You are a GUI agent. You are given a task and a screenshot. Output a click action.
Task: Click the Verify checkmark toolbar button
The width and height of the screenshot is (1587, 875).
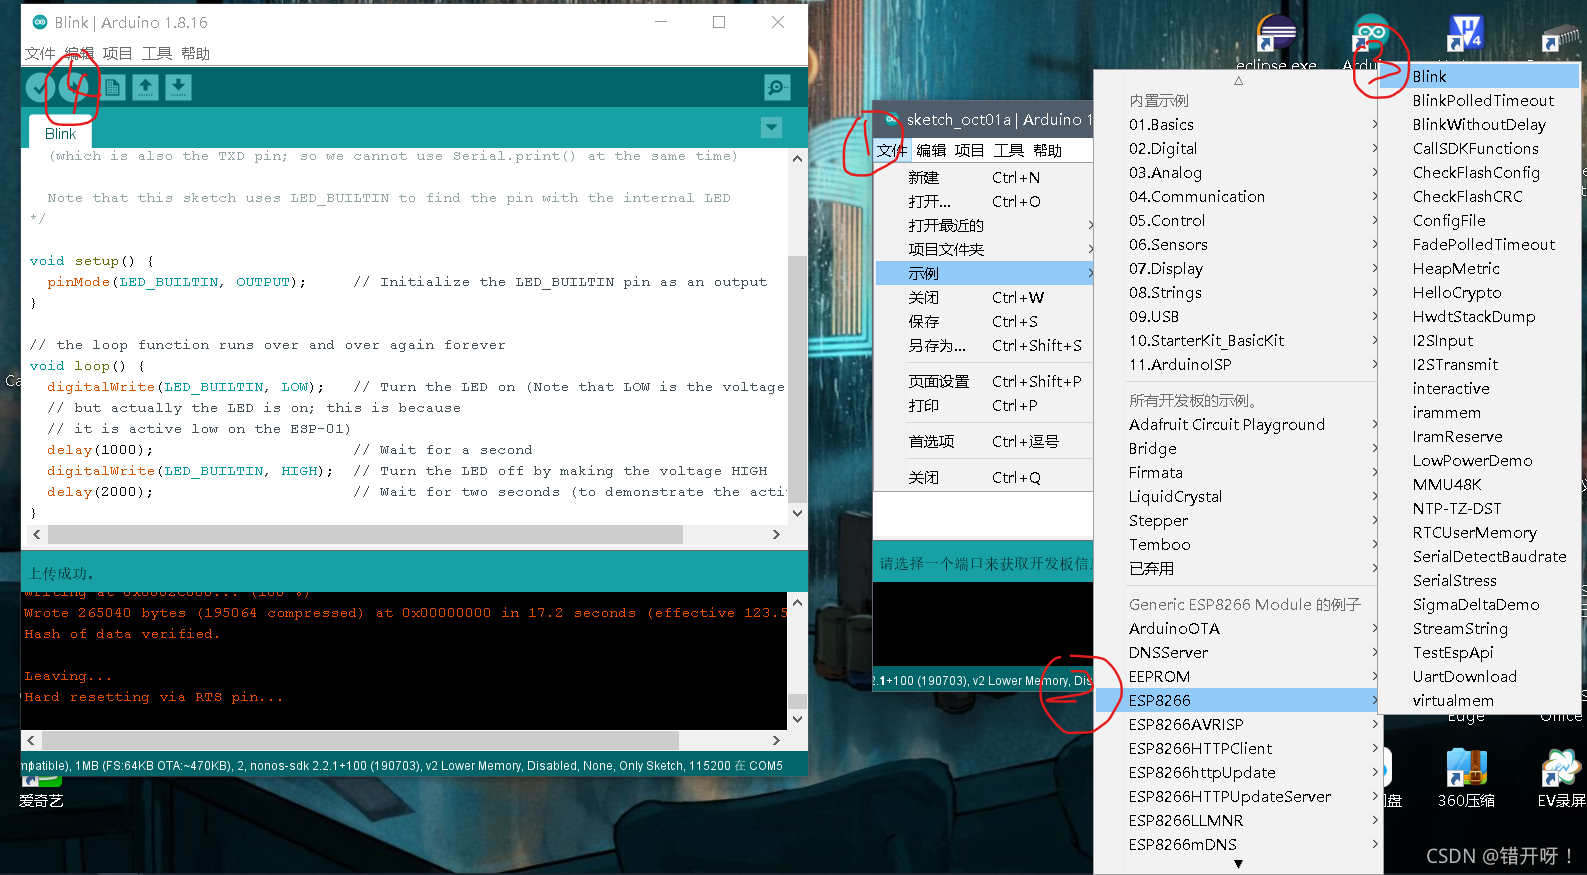coord(41,88)
